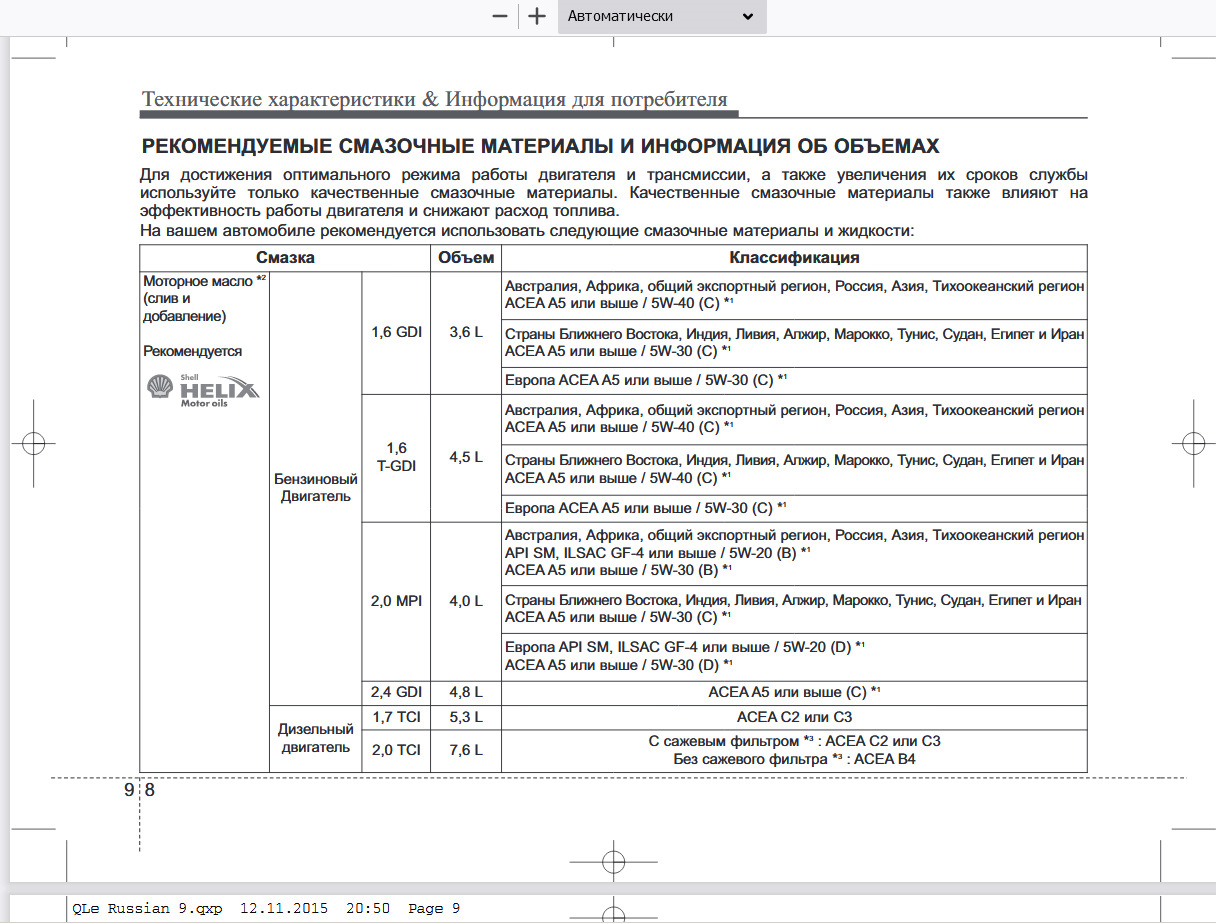This screenshot has width=1216, height=924.
Task: Click the zoom in plus button
Action: [537, 16]
